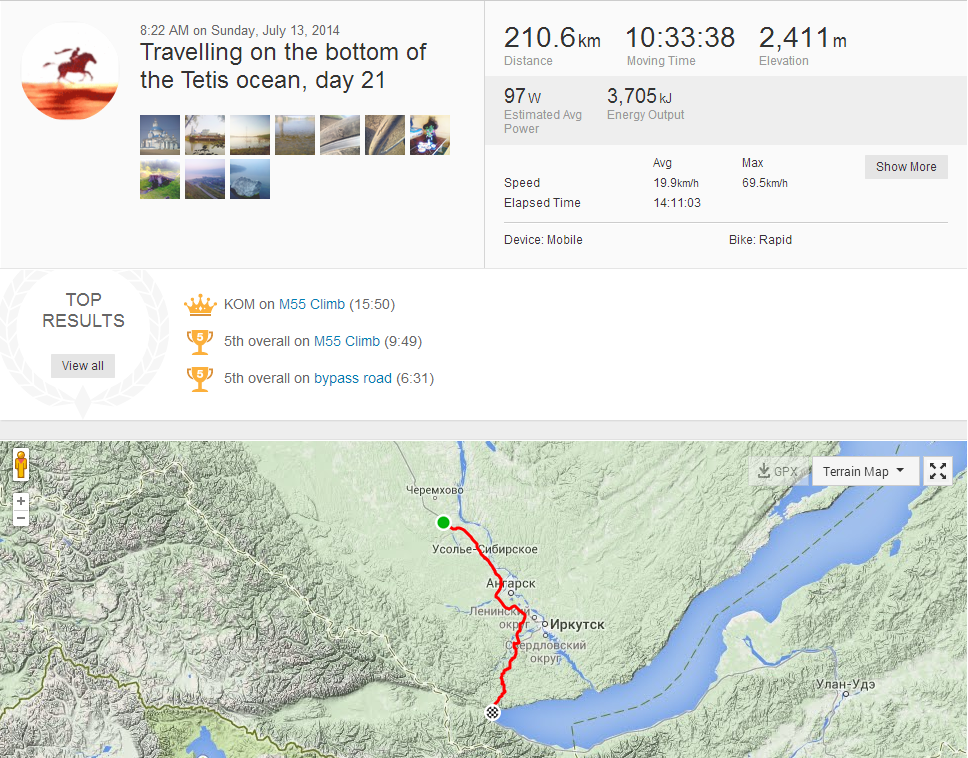Click the 5th overall trophy next to bypass road

click(x=200, y=378)
